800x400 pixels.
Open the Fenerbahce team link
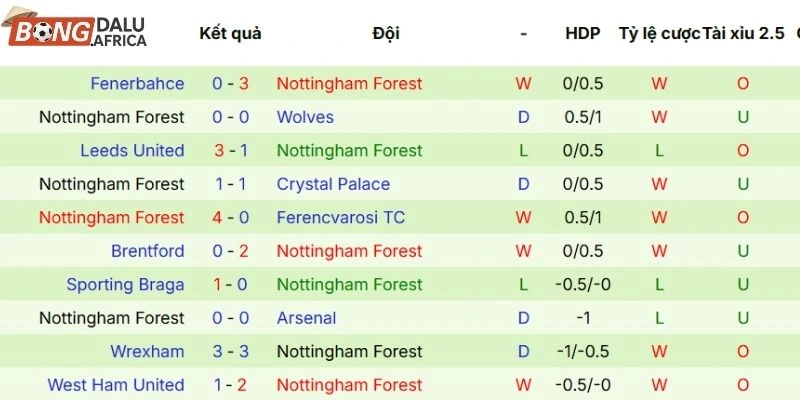137,84
